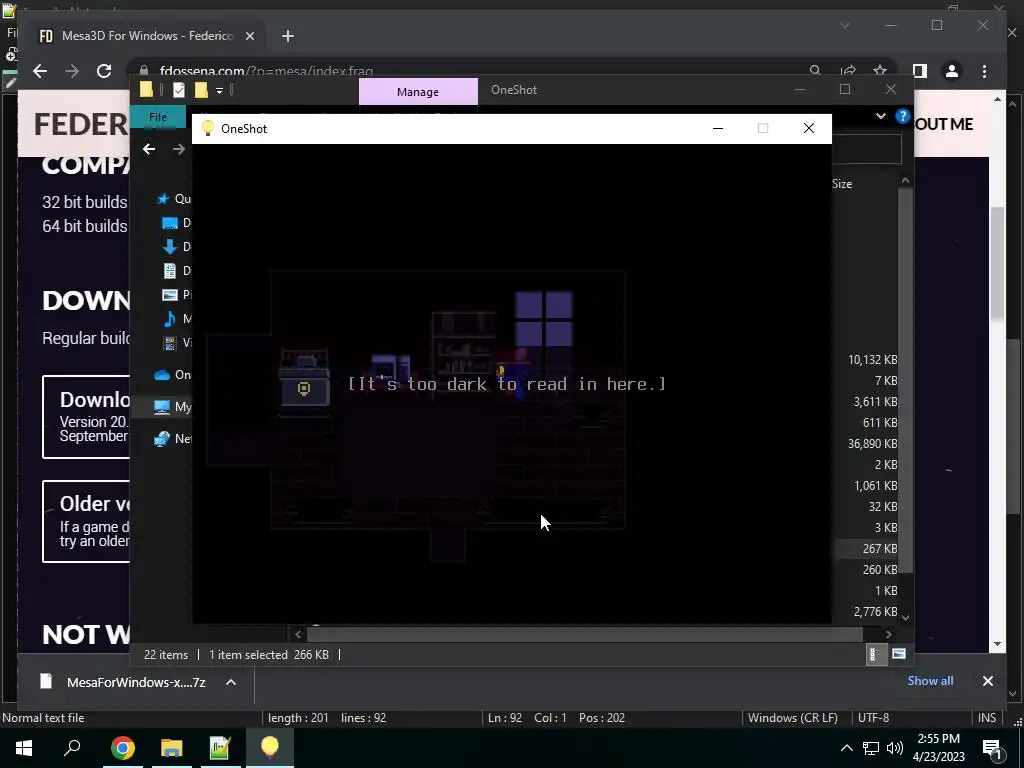This screenshot has width=1024, height=768.
Task: Open the notification center icon
Action: [992, 749]
